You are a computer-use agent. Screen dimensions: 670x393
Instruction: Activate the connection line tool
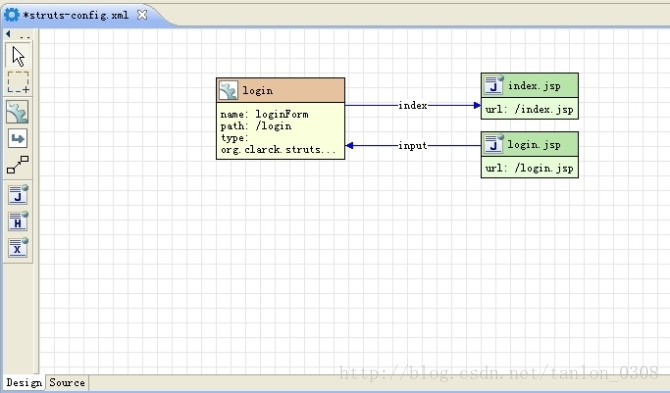pos(18,165)
